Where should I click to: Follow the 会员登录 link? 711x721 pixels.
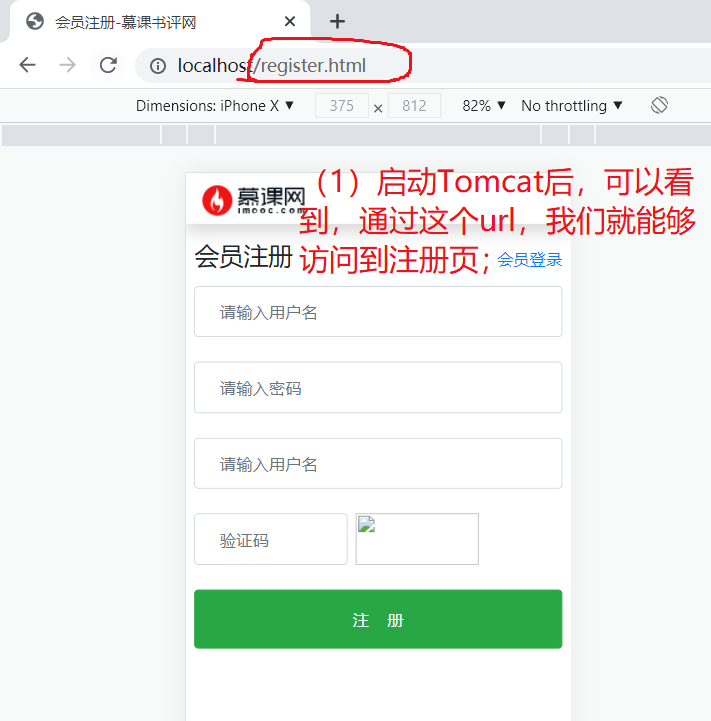point(530,260)
